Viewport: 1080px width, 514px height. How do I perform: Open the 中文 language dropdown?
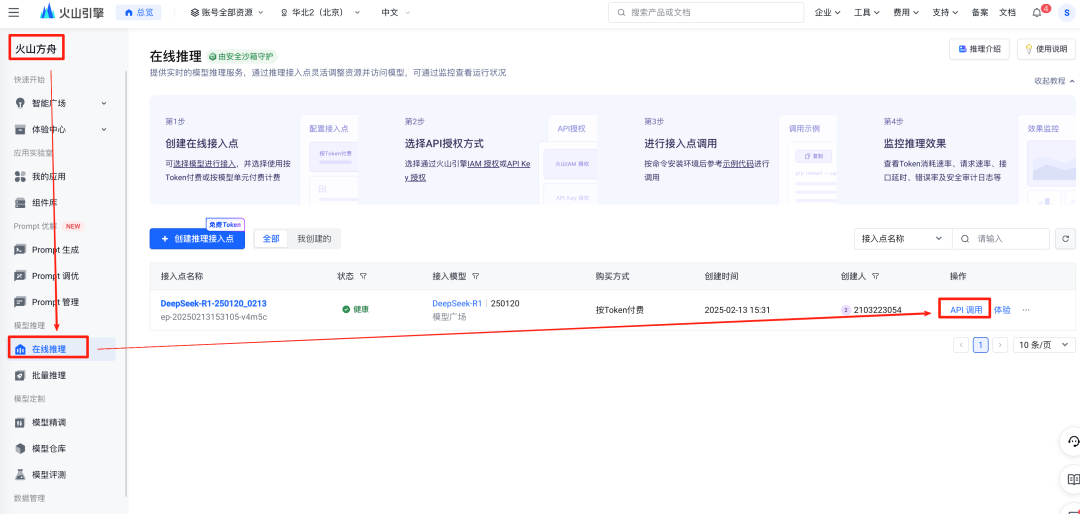point(395,12)
